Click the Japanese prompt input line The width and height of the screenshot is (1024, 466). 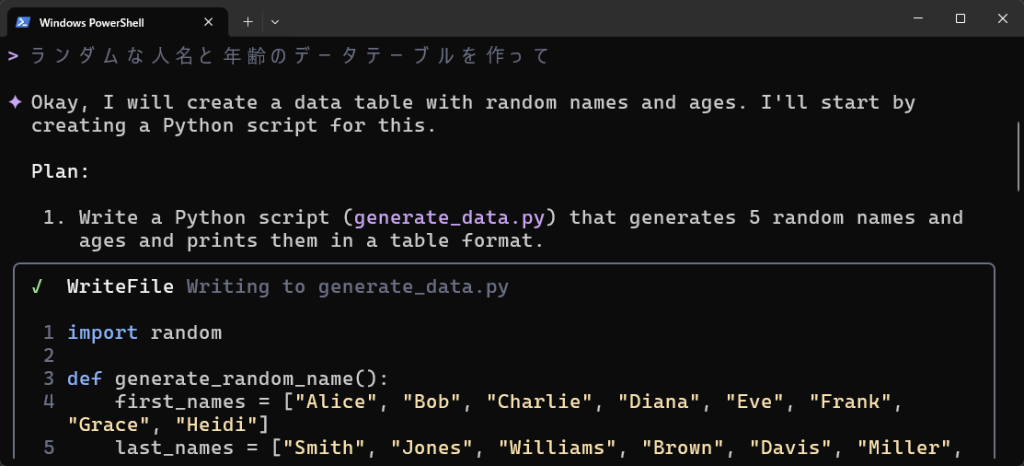(x=290, y=56)
